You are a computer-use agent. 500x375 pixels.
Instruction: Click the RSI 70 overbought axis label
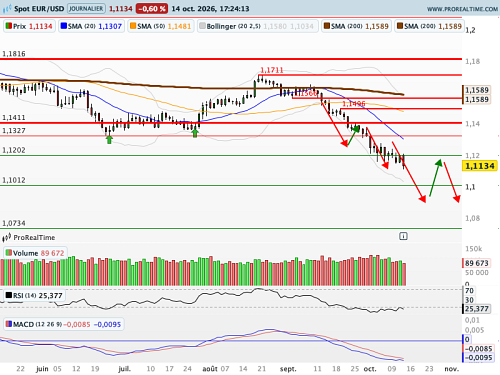[470, 291]
